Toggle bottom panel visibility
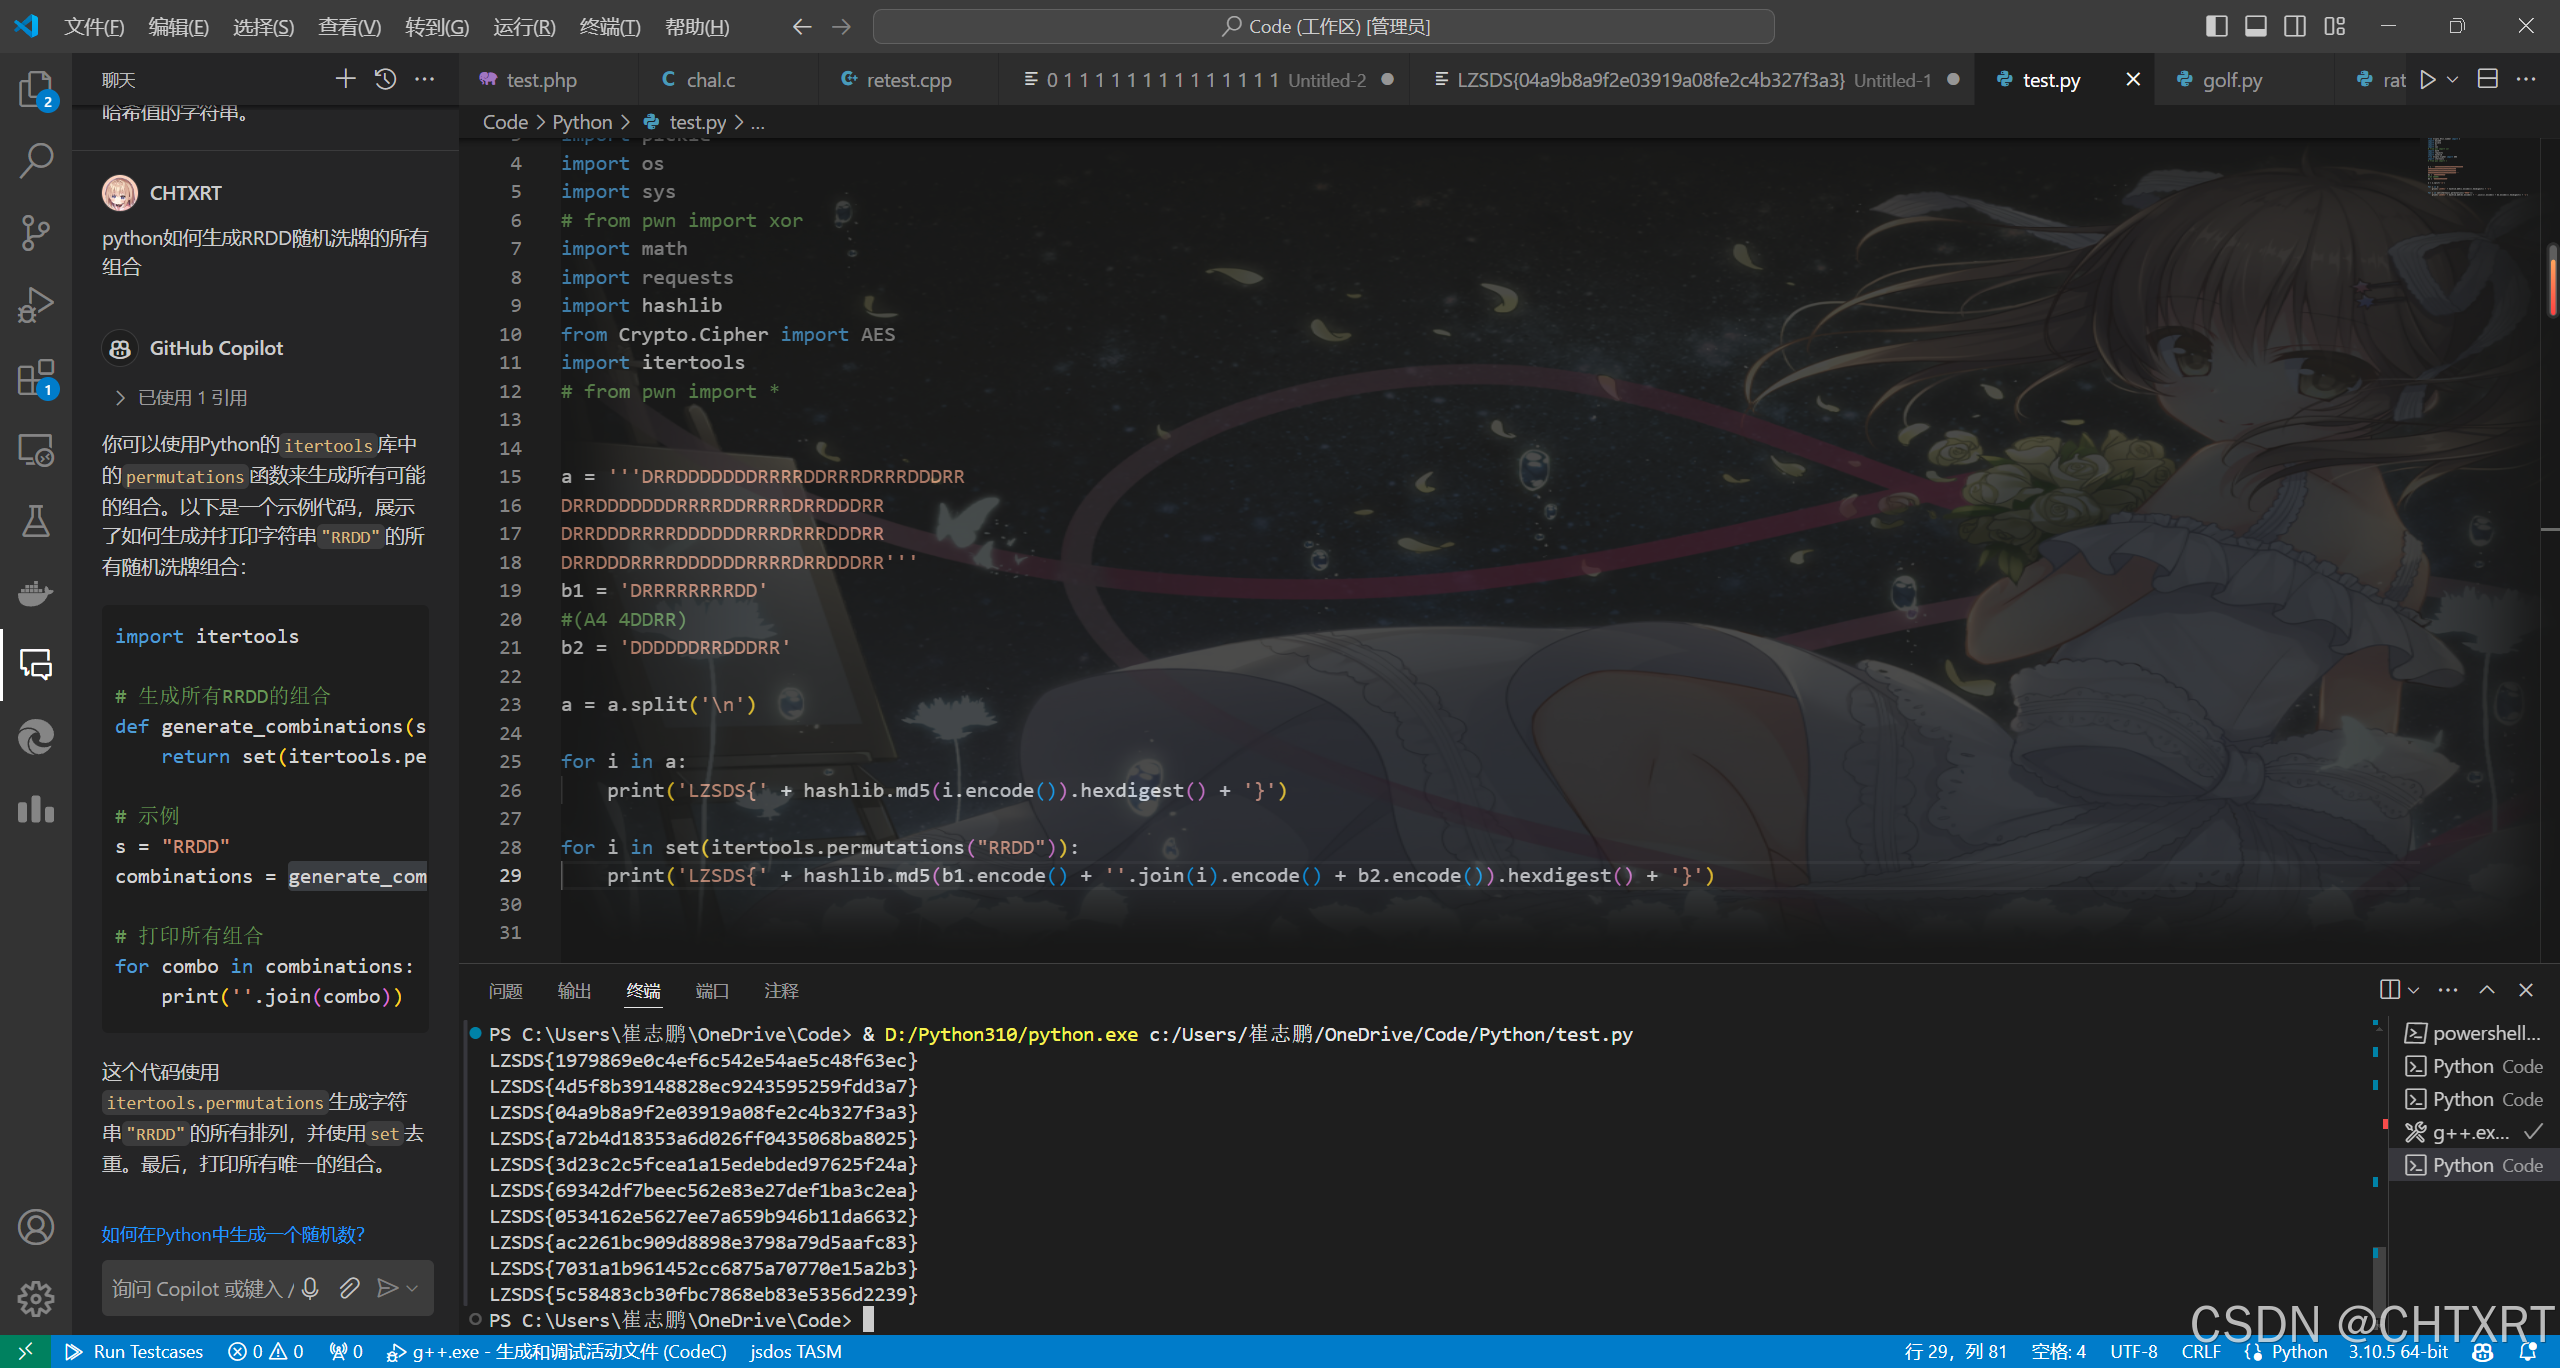 pyautogui.click(x=2256, y=27)
